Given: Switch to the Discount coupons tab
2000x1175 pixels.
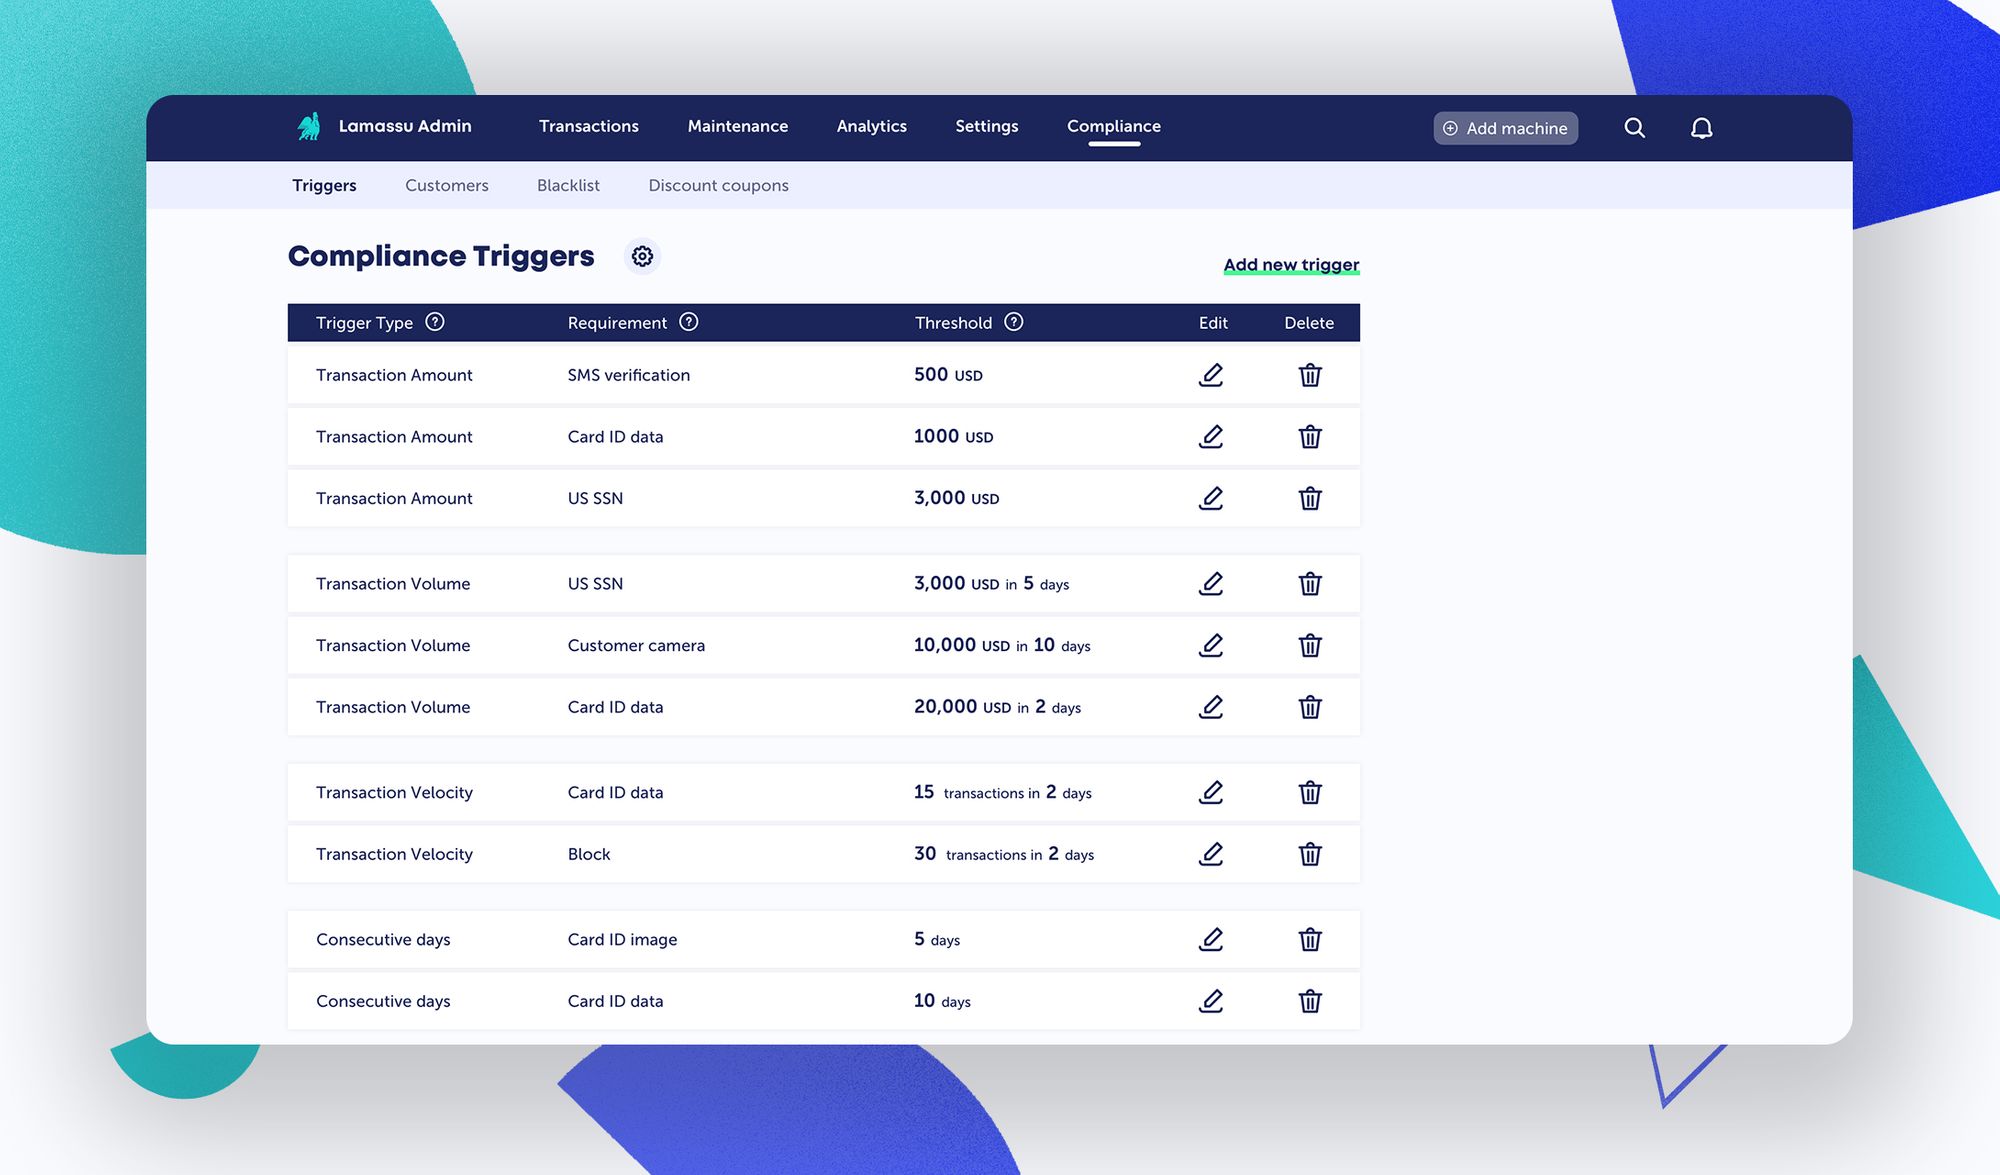Looking at the screenshot, I should point(718,185).
